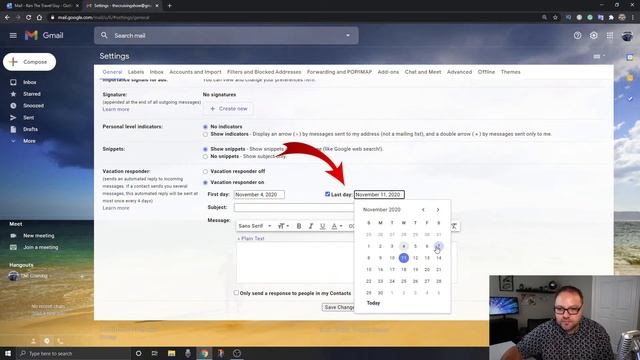640x360 pixels.
Task: Click the Last day date field
Action: click(379, 195)
